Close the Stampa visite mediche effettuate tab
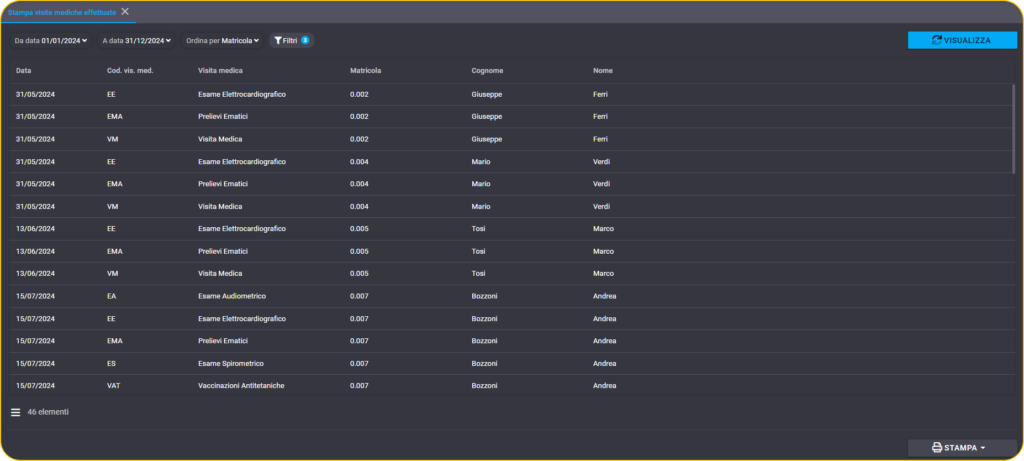 click(125, 11)
